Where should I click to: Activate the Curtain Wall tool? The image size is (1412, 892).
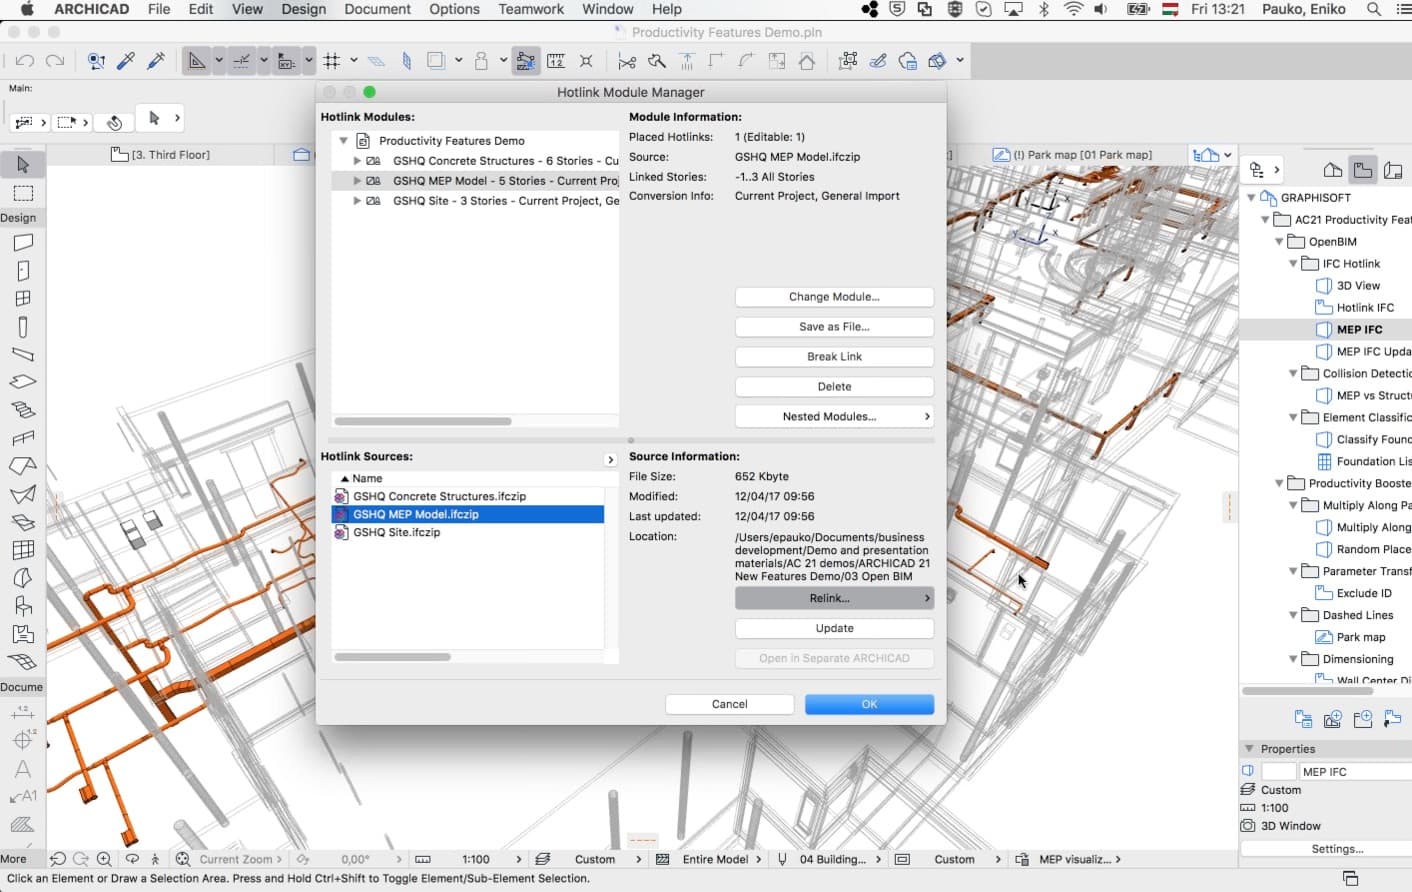pyautogui.click(x=23, y=550)
